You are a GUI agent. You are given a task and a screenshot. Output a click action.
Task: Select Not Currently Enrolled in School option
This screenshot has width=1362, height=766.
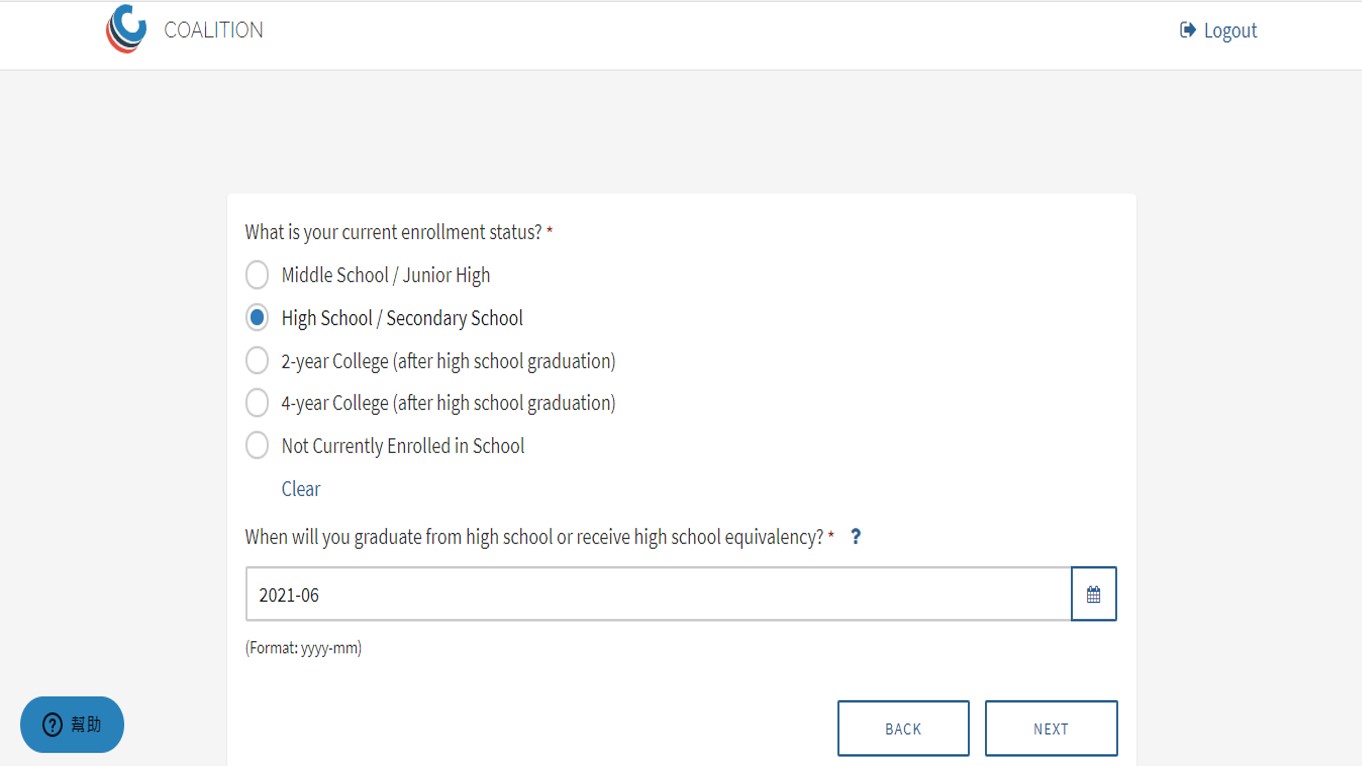coord(257,446)
